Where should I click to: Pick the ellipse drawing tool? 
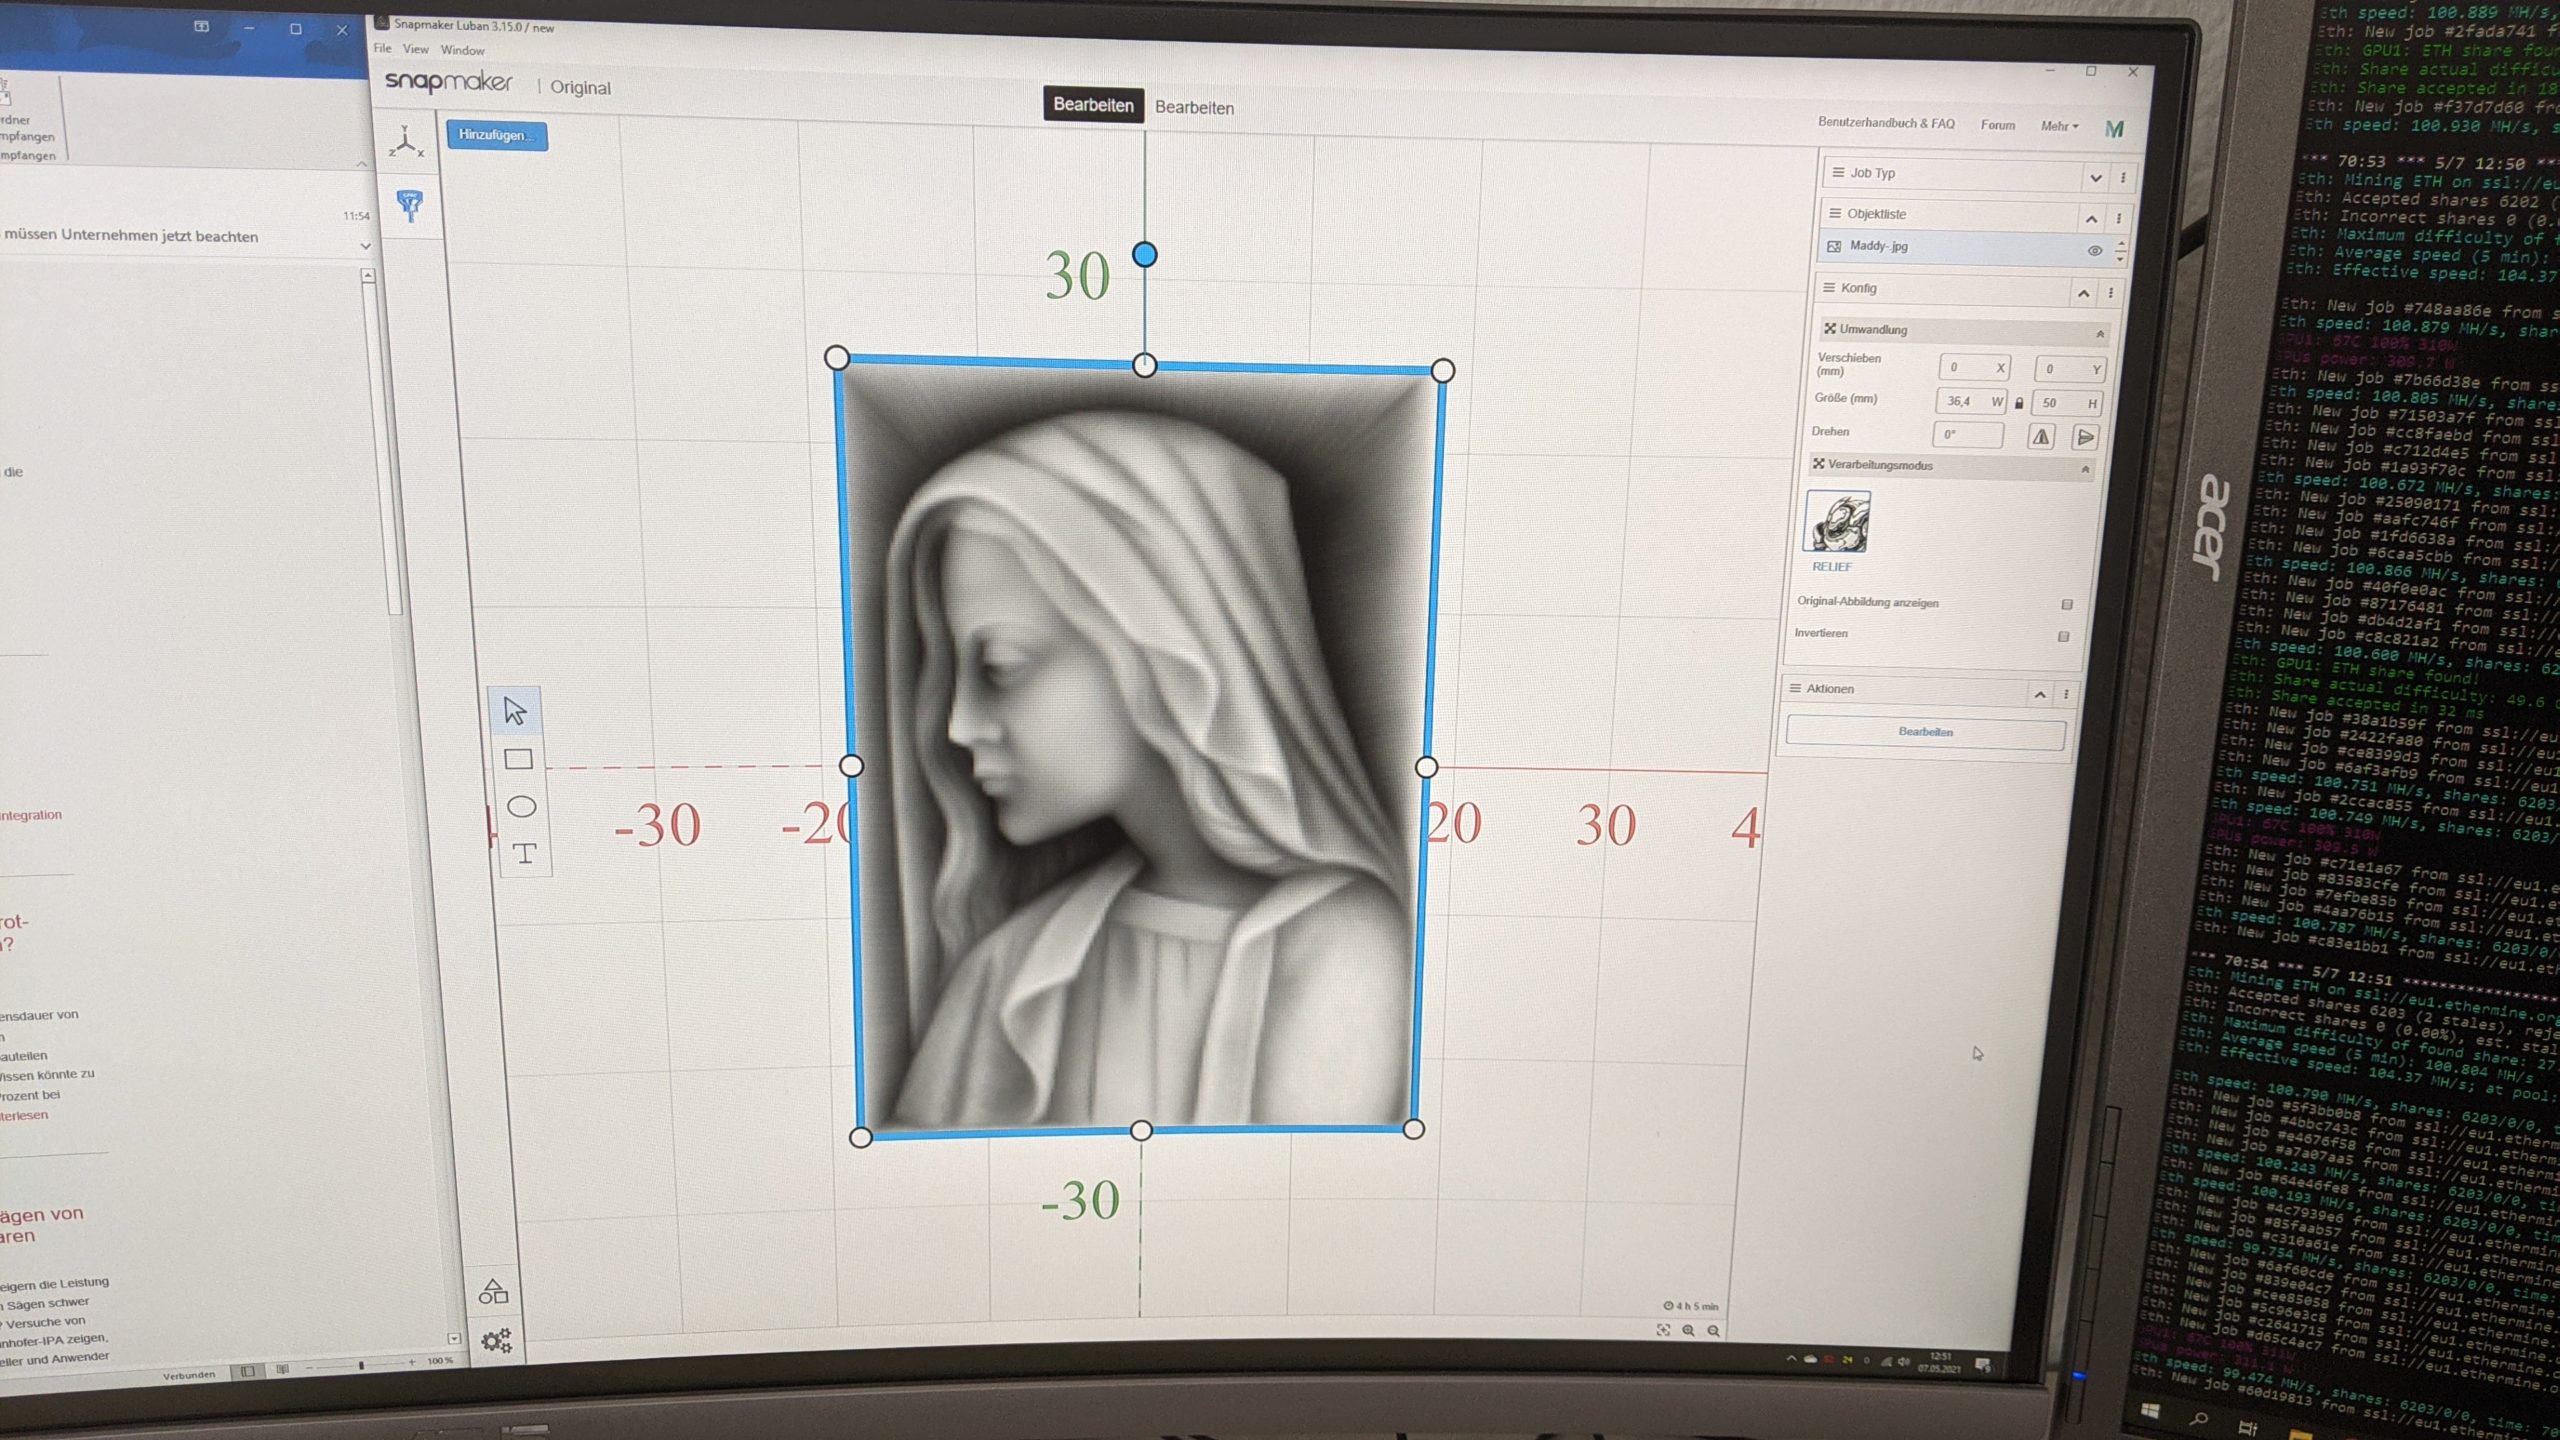tap(521, 806)
